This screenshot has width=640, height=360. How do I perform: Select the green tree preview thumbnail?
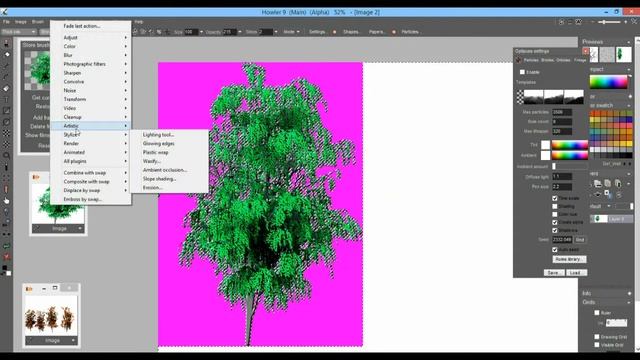(x=624, y=54)
